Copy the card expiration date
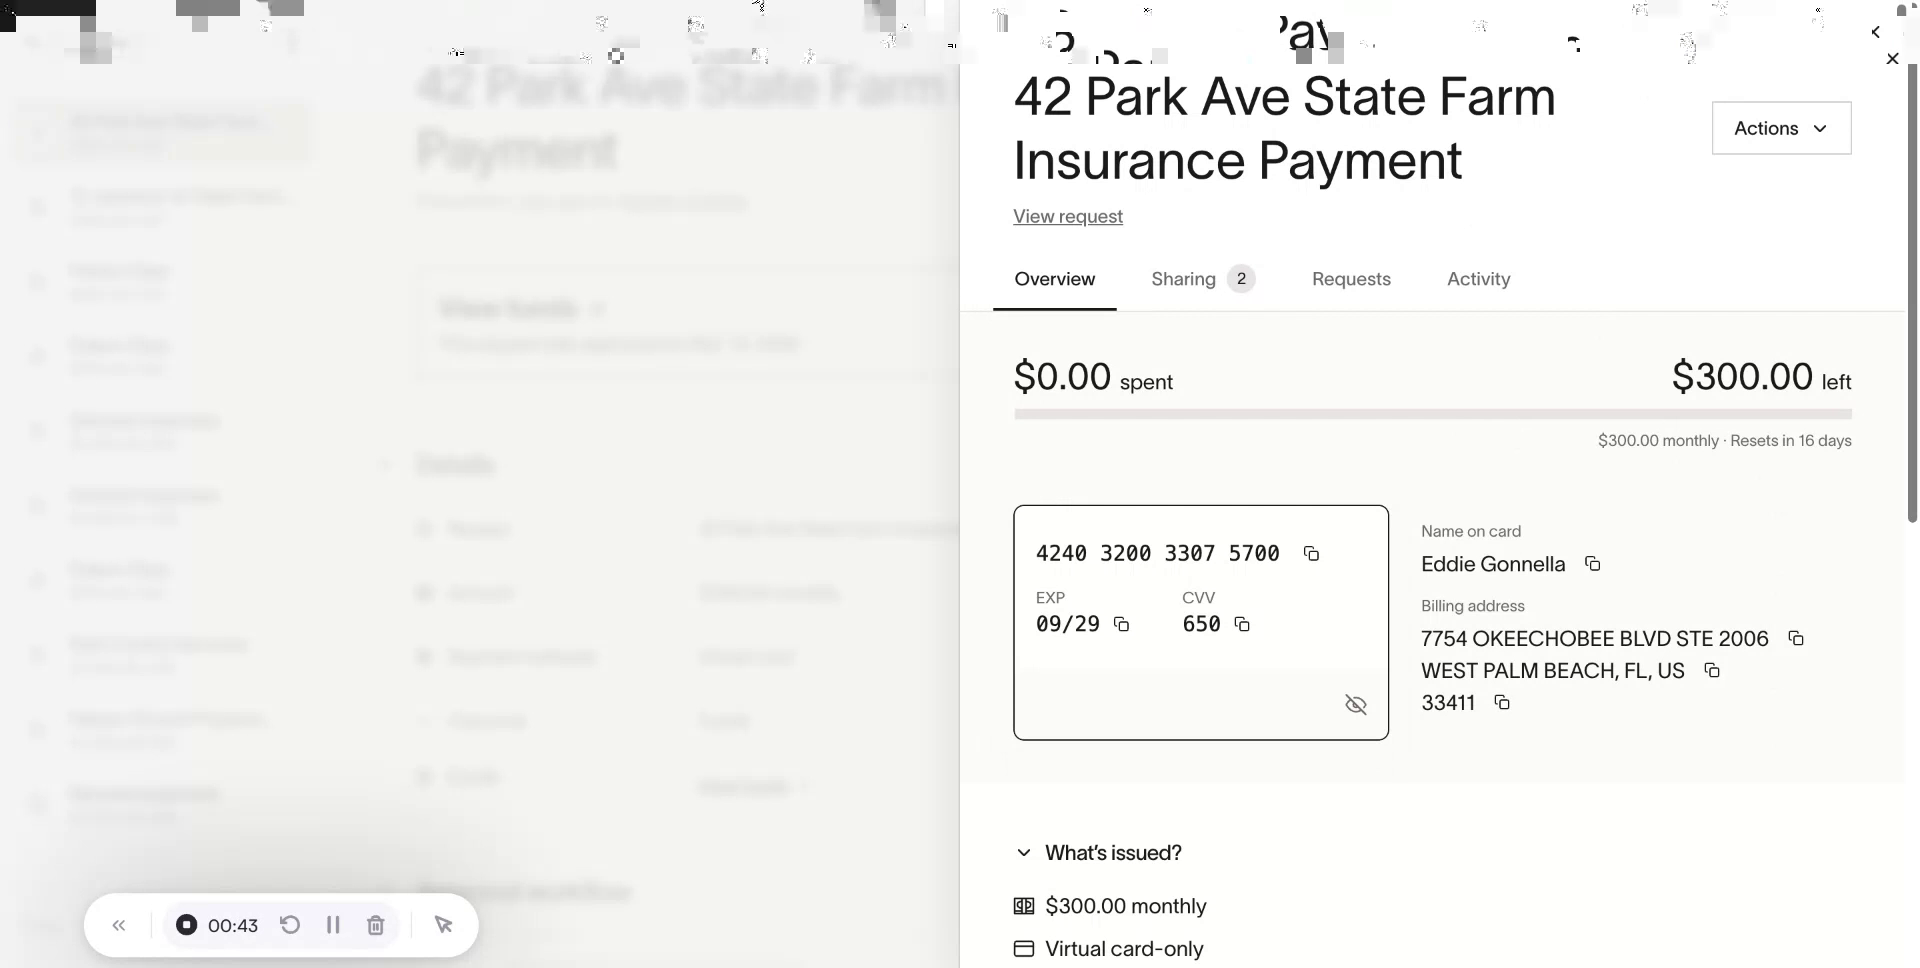The width and height of the screenshot is (1920, 968). 1122,625
